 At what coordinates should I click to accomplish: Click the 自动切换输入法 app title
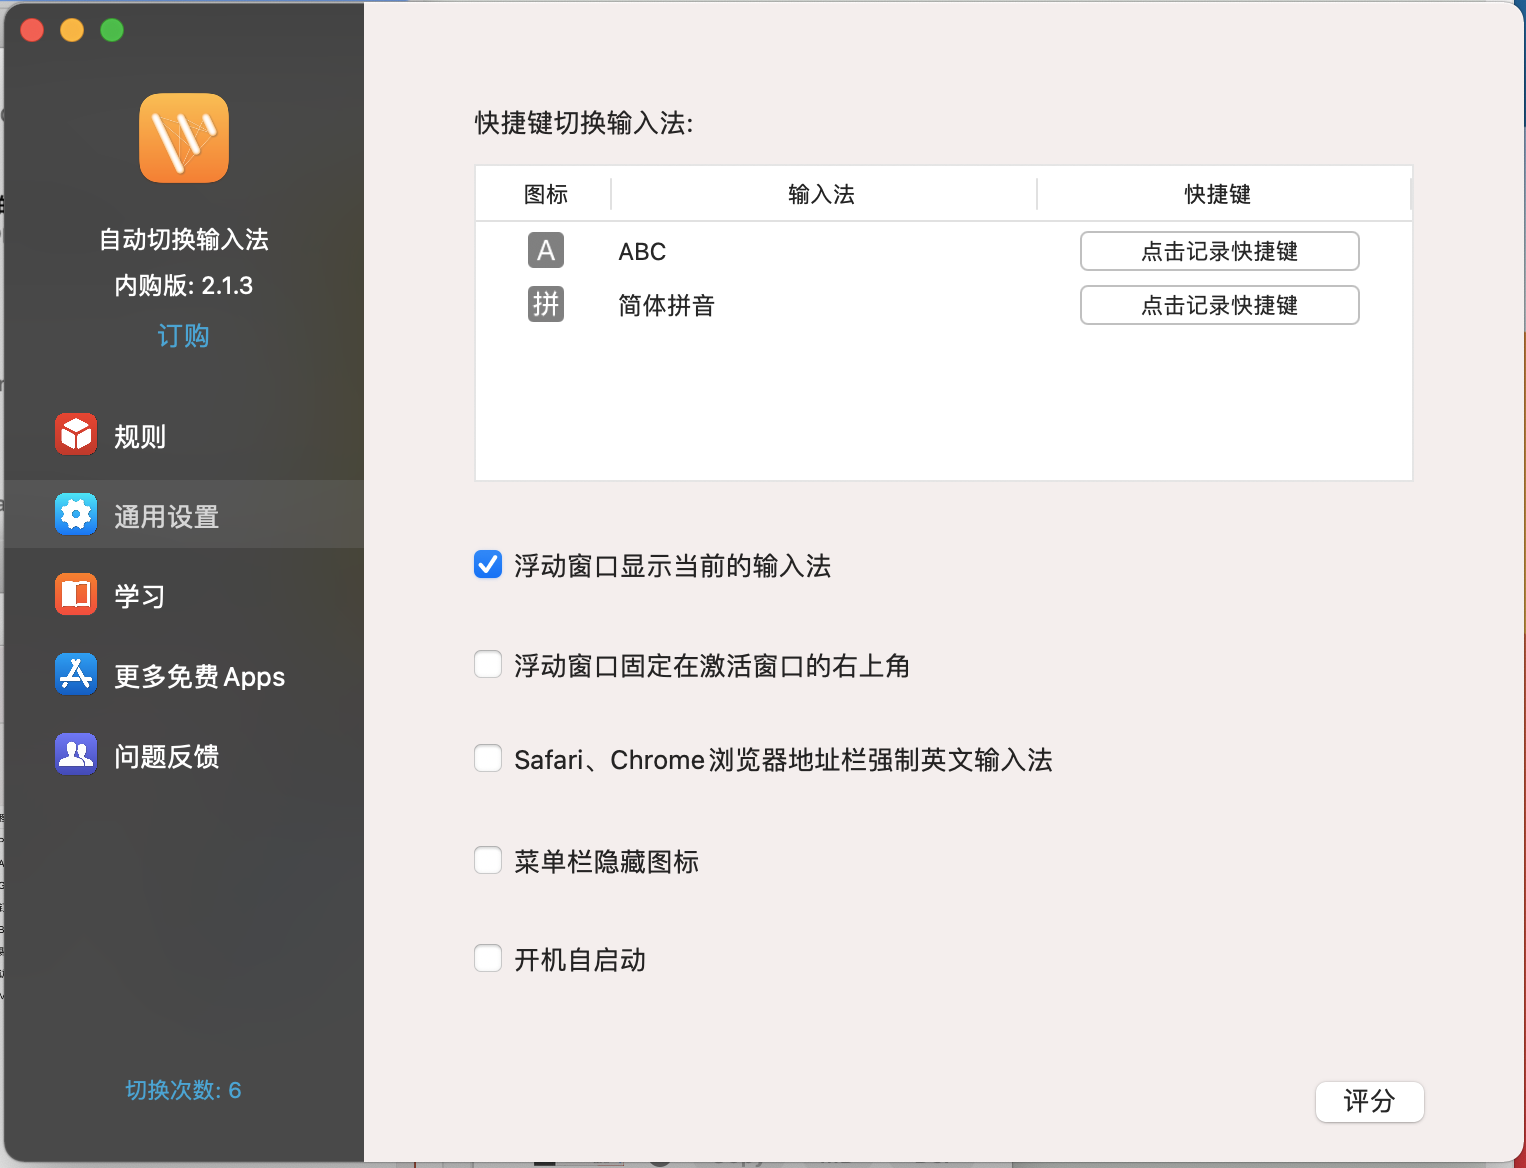coord(184,239)
